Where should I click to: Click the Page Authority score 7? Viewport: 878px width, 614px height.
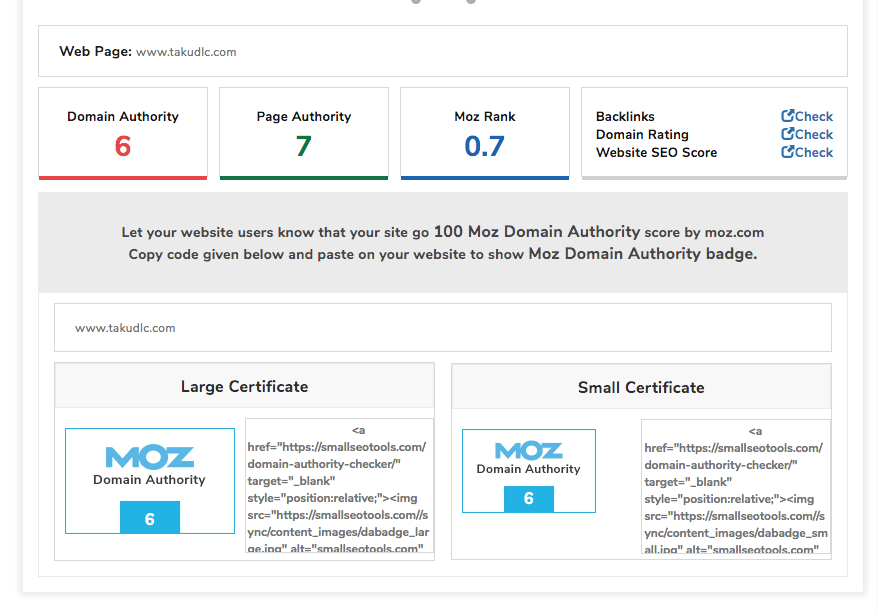pyautogui.click(x=303, y=147)
